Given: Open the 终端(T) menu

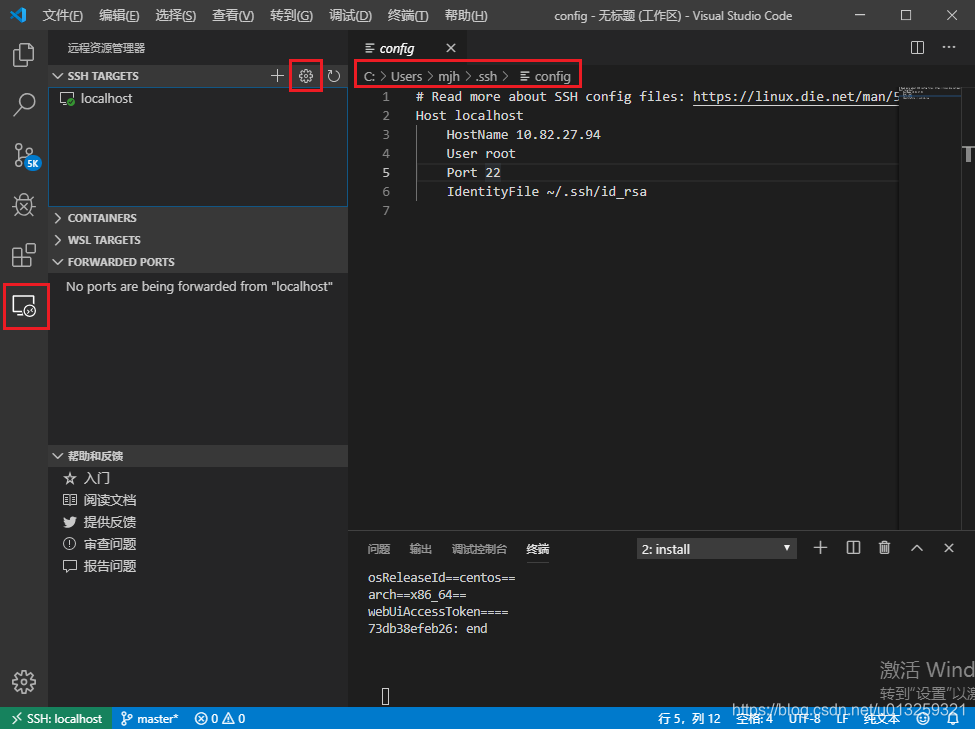Looking at the screenshot, I should (x=408, y=16).
